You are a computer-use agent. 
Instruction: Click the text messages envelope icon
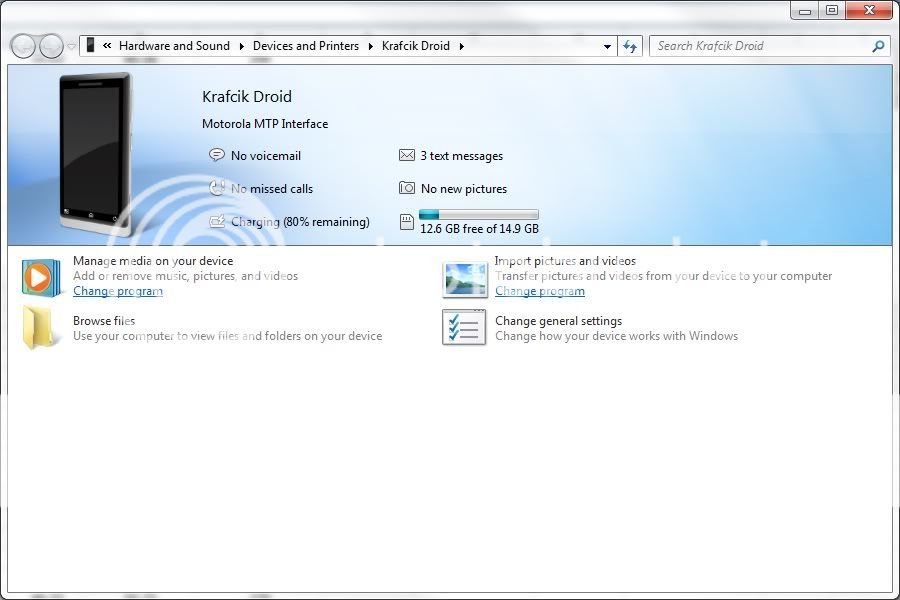click(x=406, y=155)
